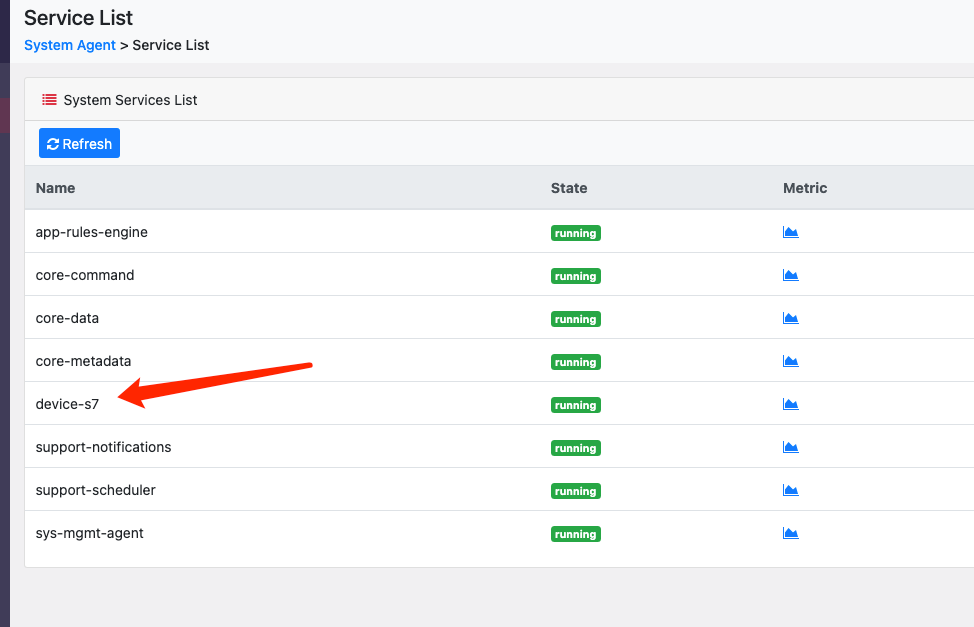
Task: Click the State column header
Action: coord(569,188)
